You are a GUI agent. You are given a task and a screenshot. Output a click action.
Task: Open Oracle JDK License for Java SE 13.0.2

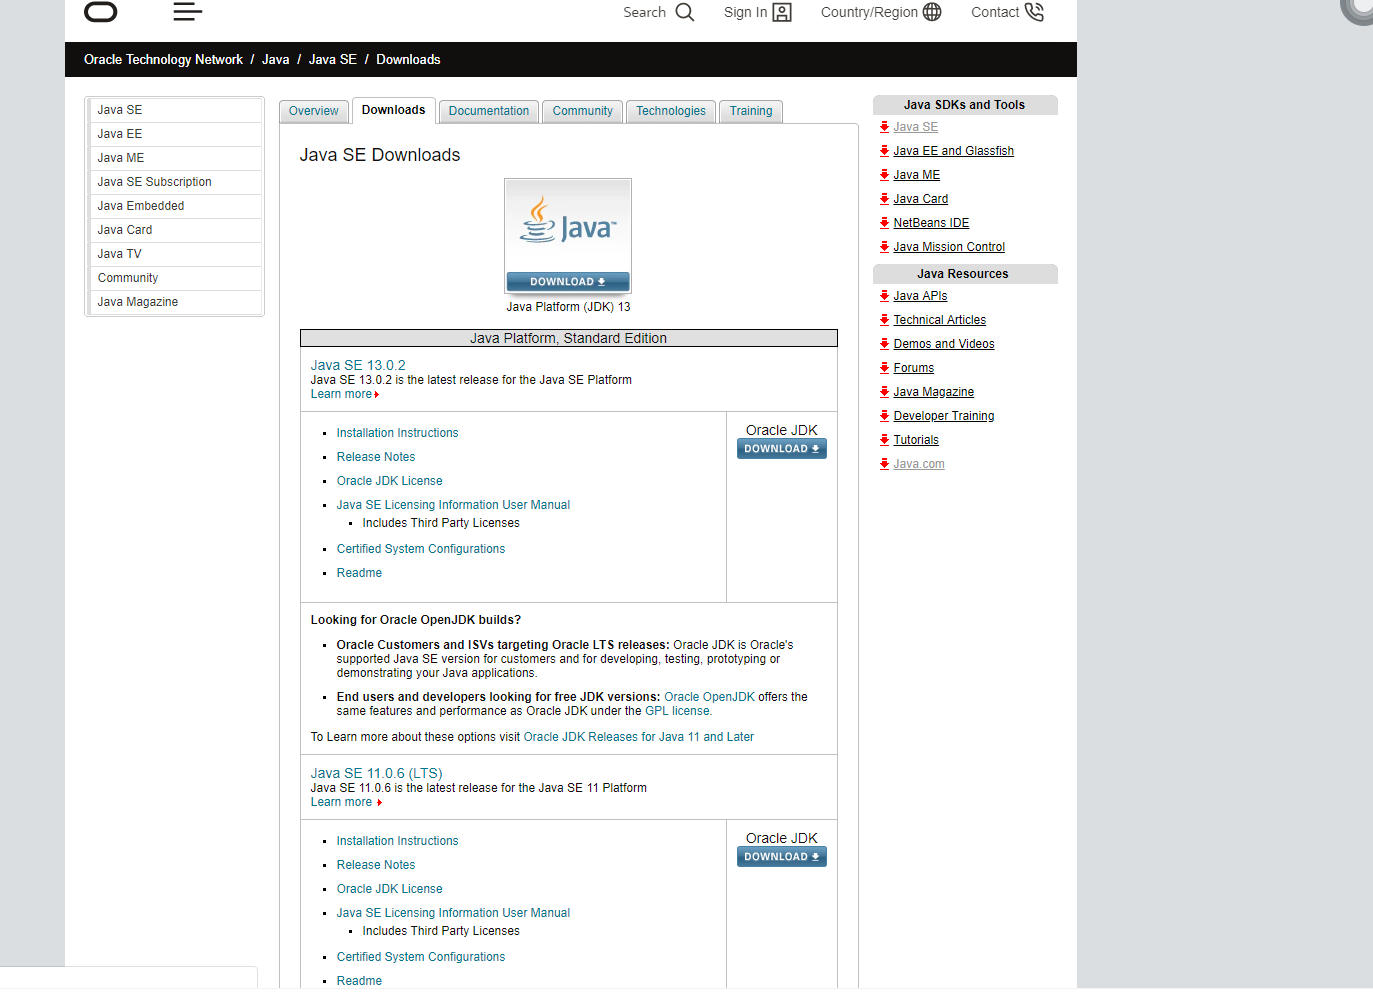tap(389, 481)
